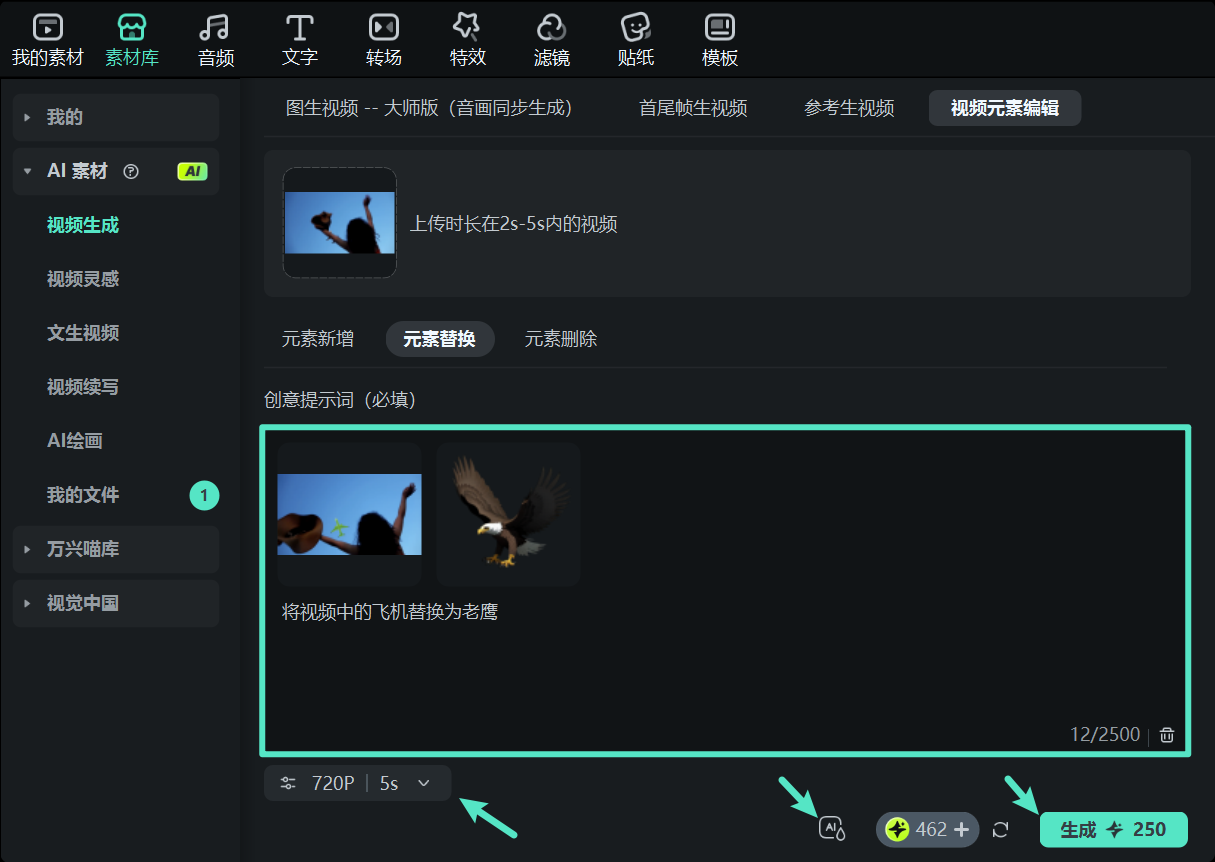
Task: Open the 滤镜 (Filters) panel icon
Action: tap(551, 28)
